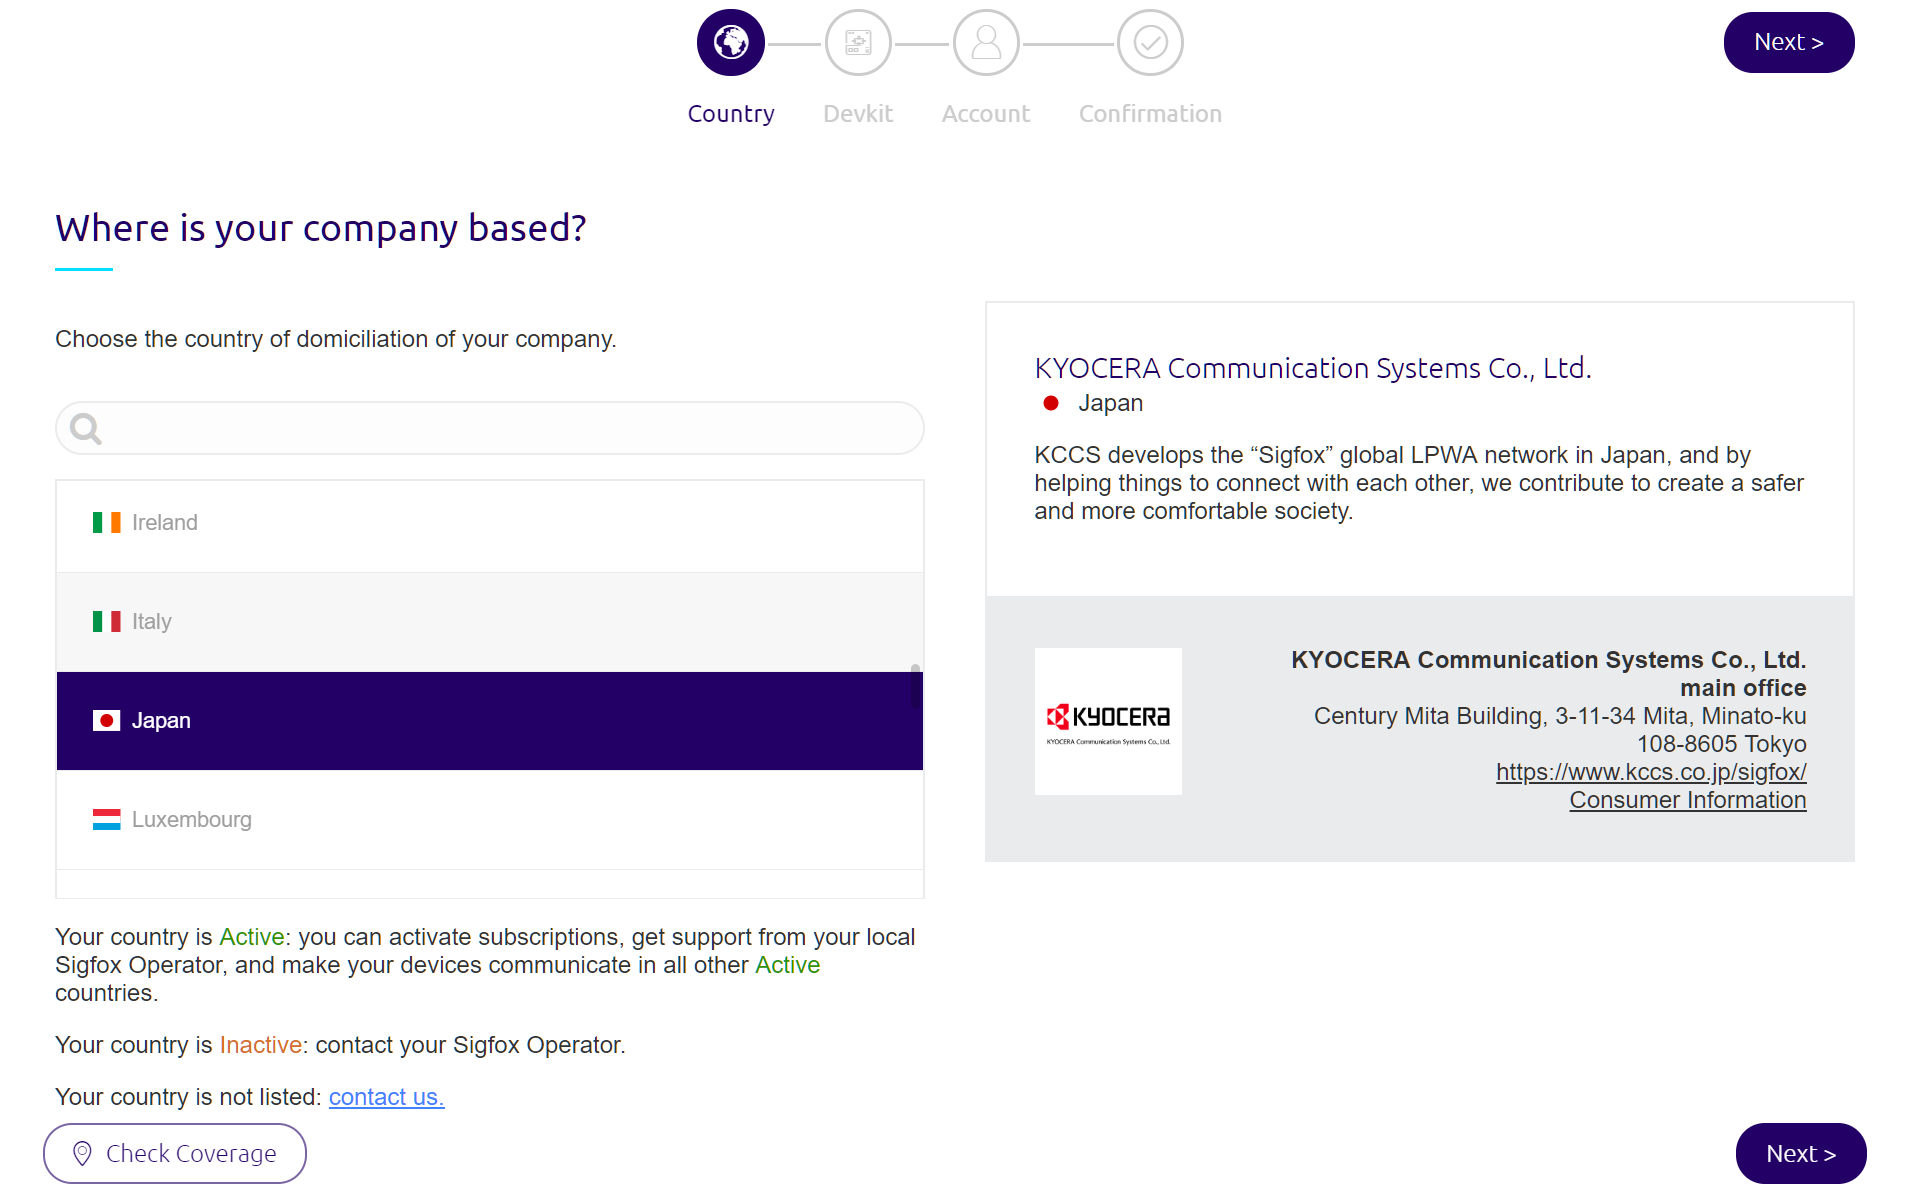Viewport: 1915px width, 1189px height.
Task: Select Italy from the country list
Action: tap(489, 622)
